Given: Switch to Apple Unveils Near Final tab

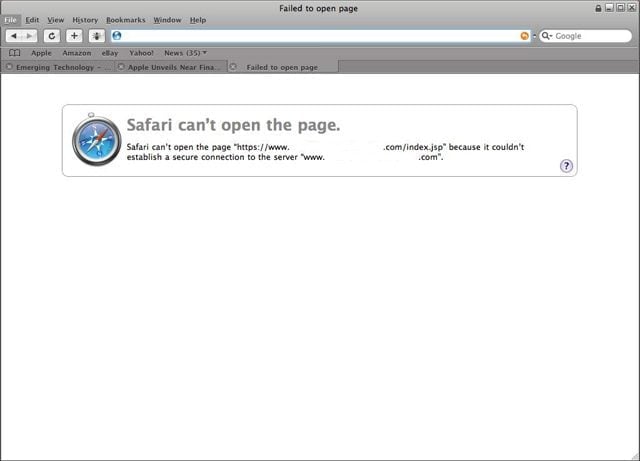Looking at the screenshot, I should (171, 67).
